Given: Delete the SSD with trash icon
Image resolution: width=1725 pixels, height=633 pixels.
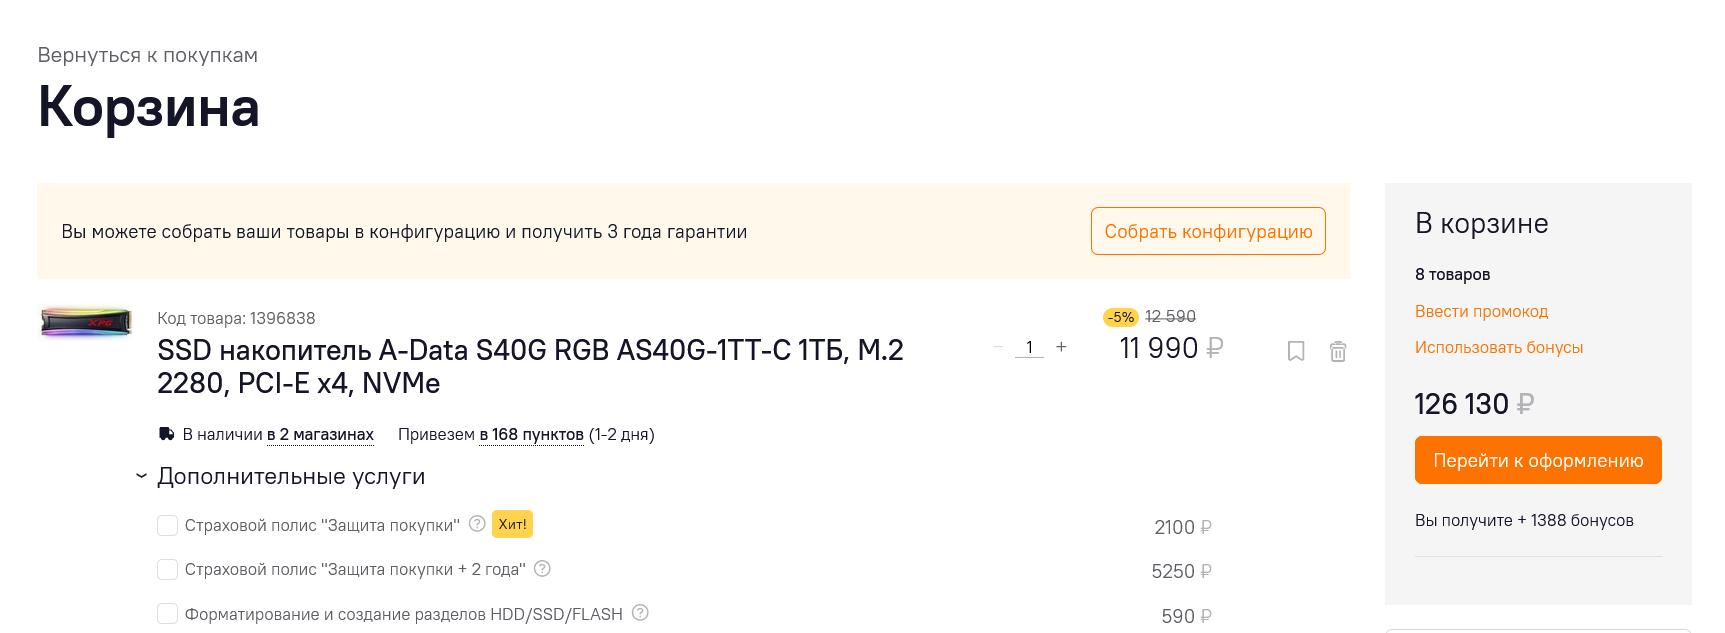Looking at the screenshot, I should pyautogui.click(x=1338, y=351).
